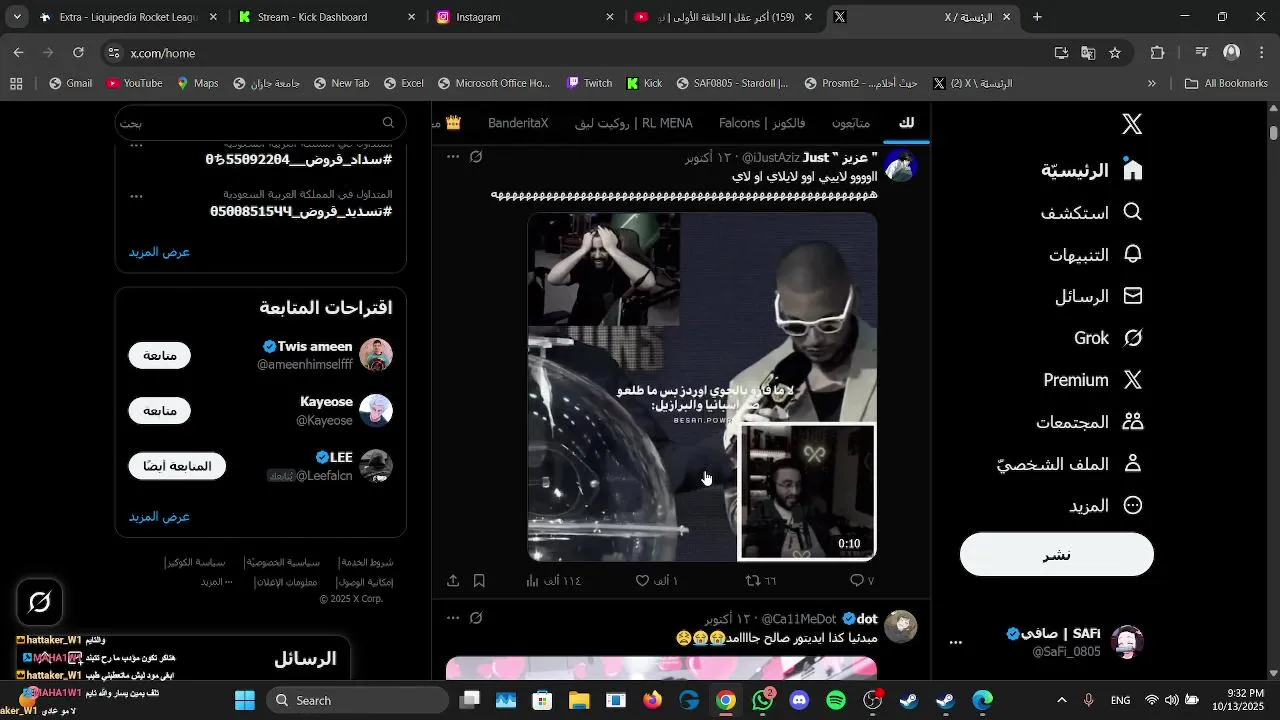The image size is (1280, 720).
Task: Open Discord from taskbar
Action: click(799, 700)
